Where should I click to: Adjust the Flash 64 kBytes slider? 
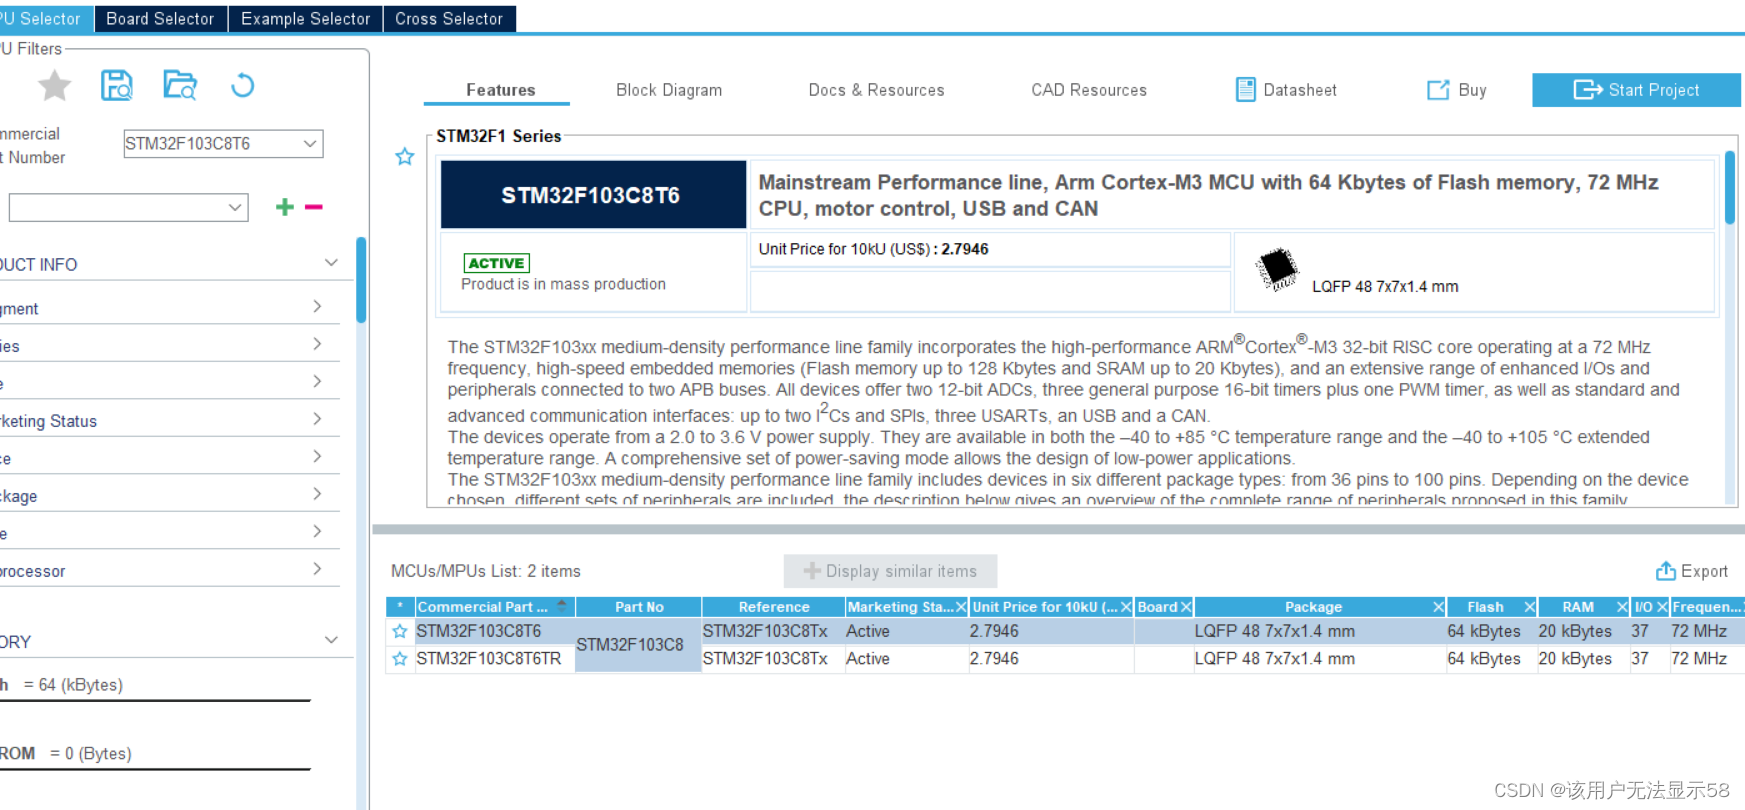[155, 701]
